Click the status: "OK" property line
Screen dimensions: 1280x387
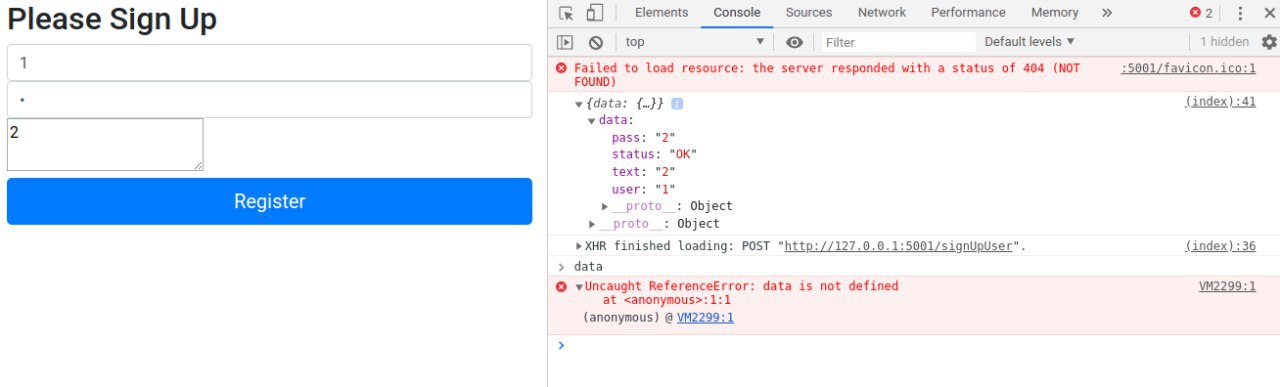click(654, 155)
